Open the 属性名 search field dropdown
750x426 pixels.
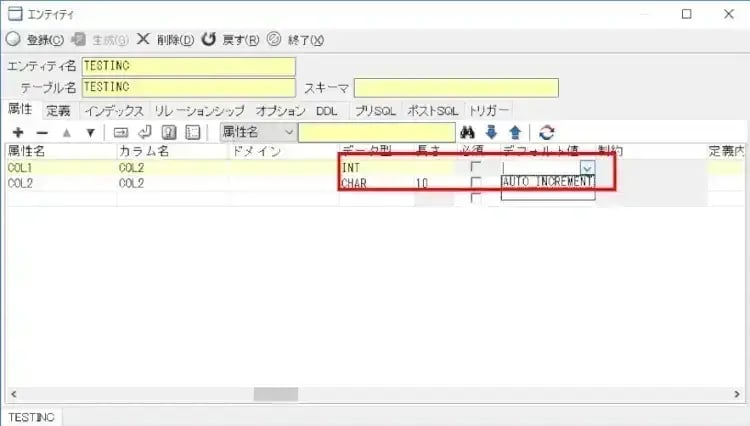(289, 132)
